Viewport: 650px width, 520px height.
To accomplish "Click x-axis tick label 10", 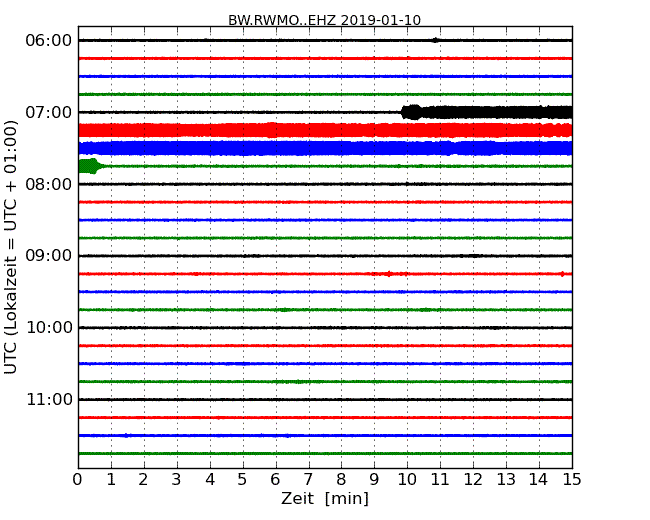I will (407, 480).
